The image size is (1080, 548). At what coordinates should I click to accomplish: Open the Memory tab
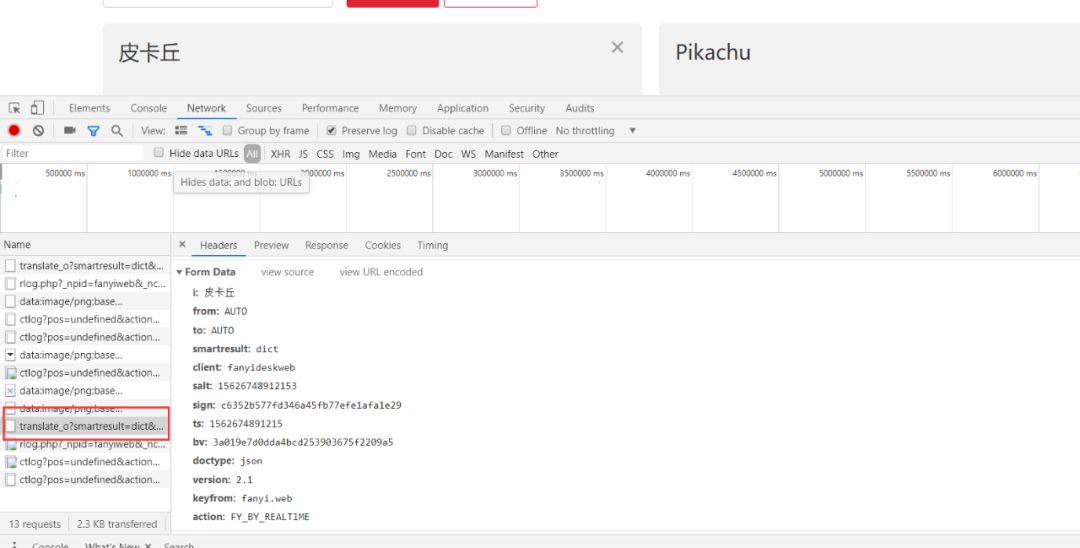pyautogui.click(x=397, y=108)
